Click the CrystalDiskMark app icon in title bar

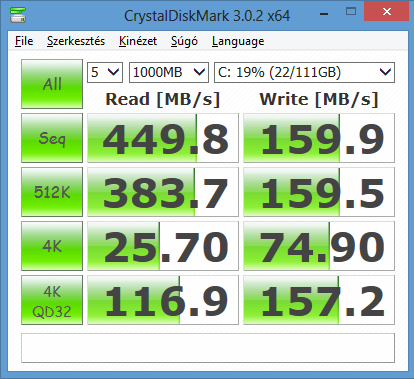coord(18,15)
